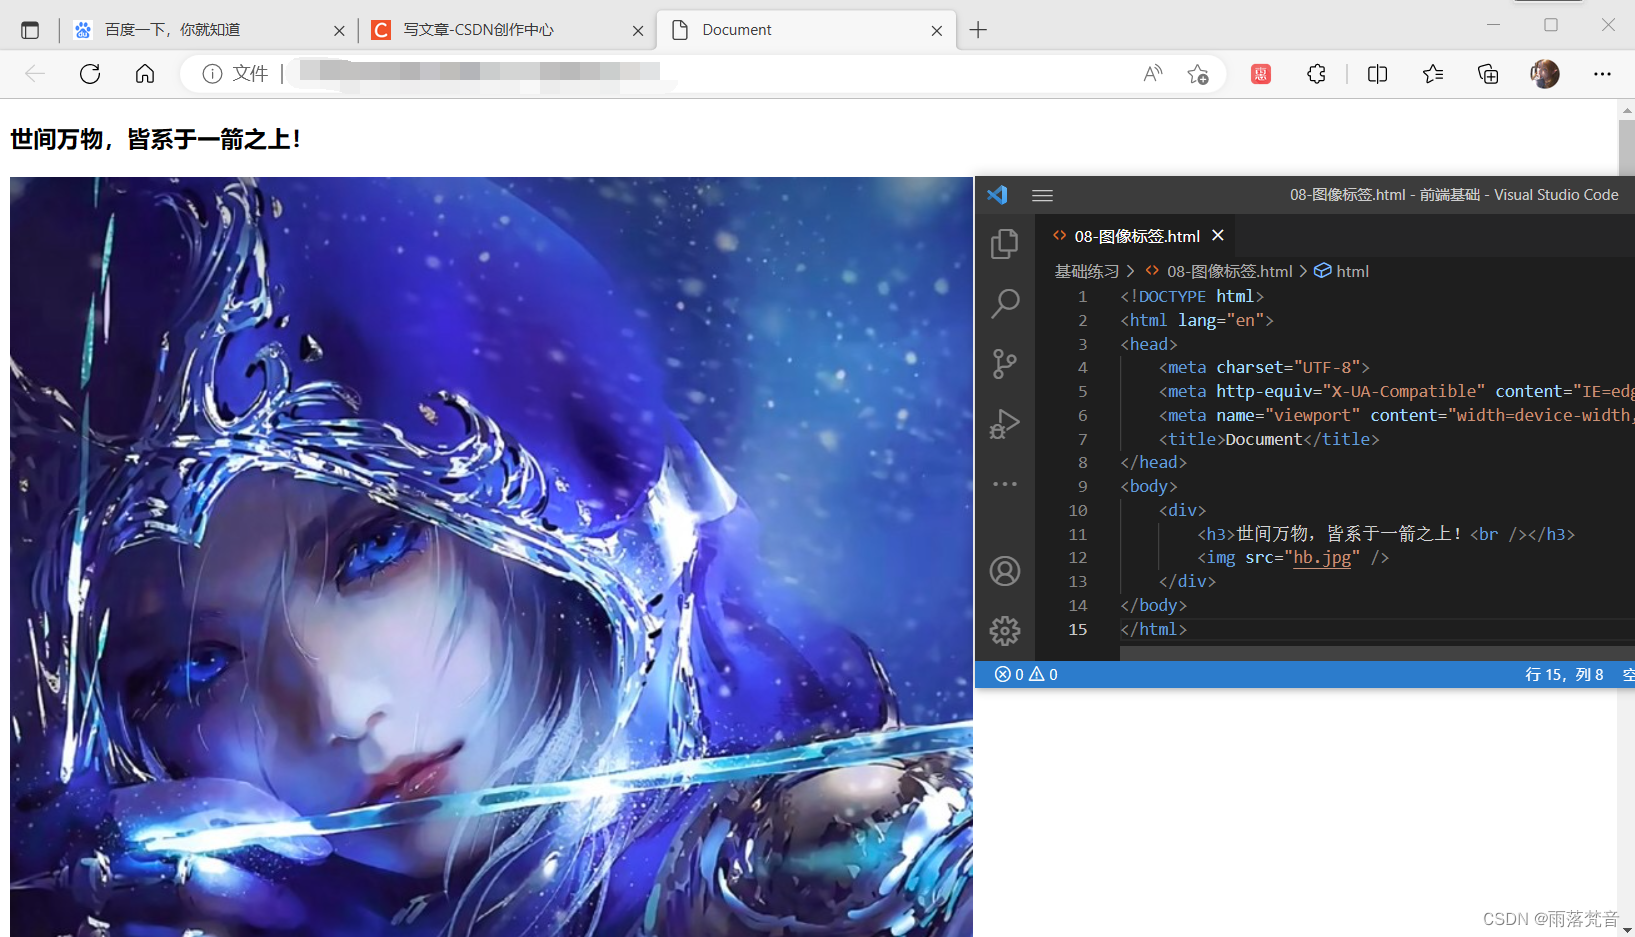Go to the browser Home page
This screenshot has height=937, width=1635.
coord(145,74)
